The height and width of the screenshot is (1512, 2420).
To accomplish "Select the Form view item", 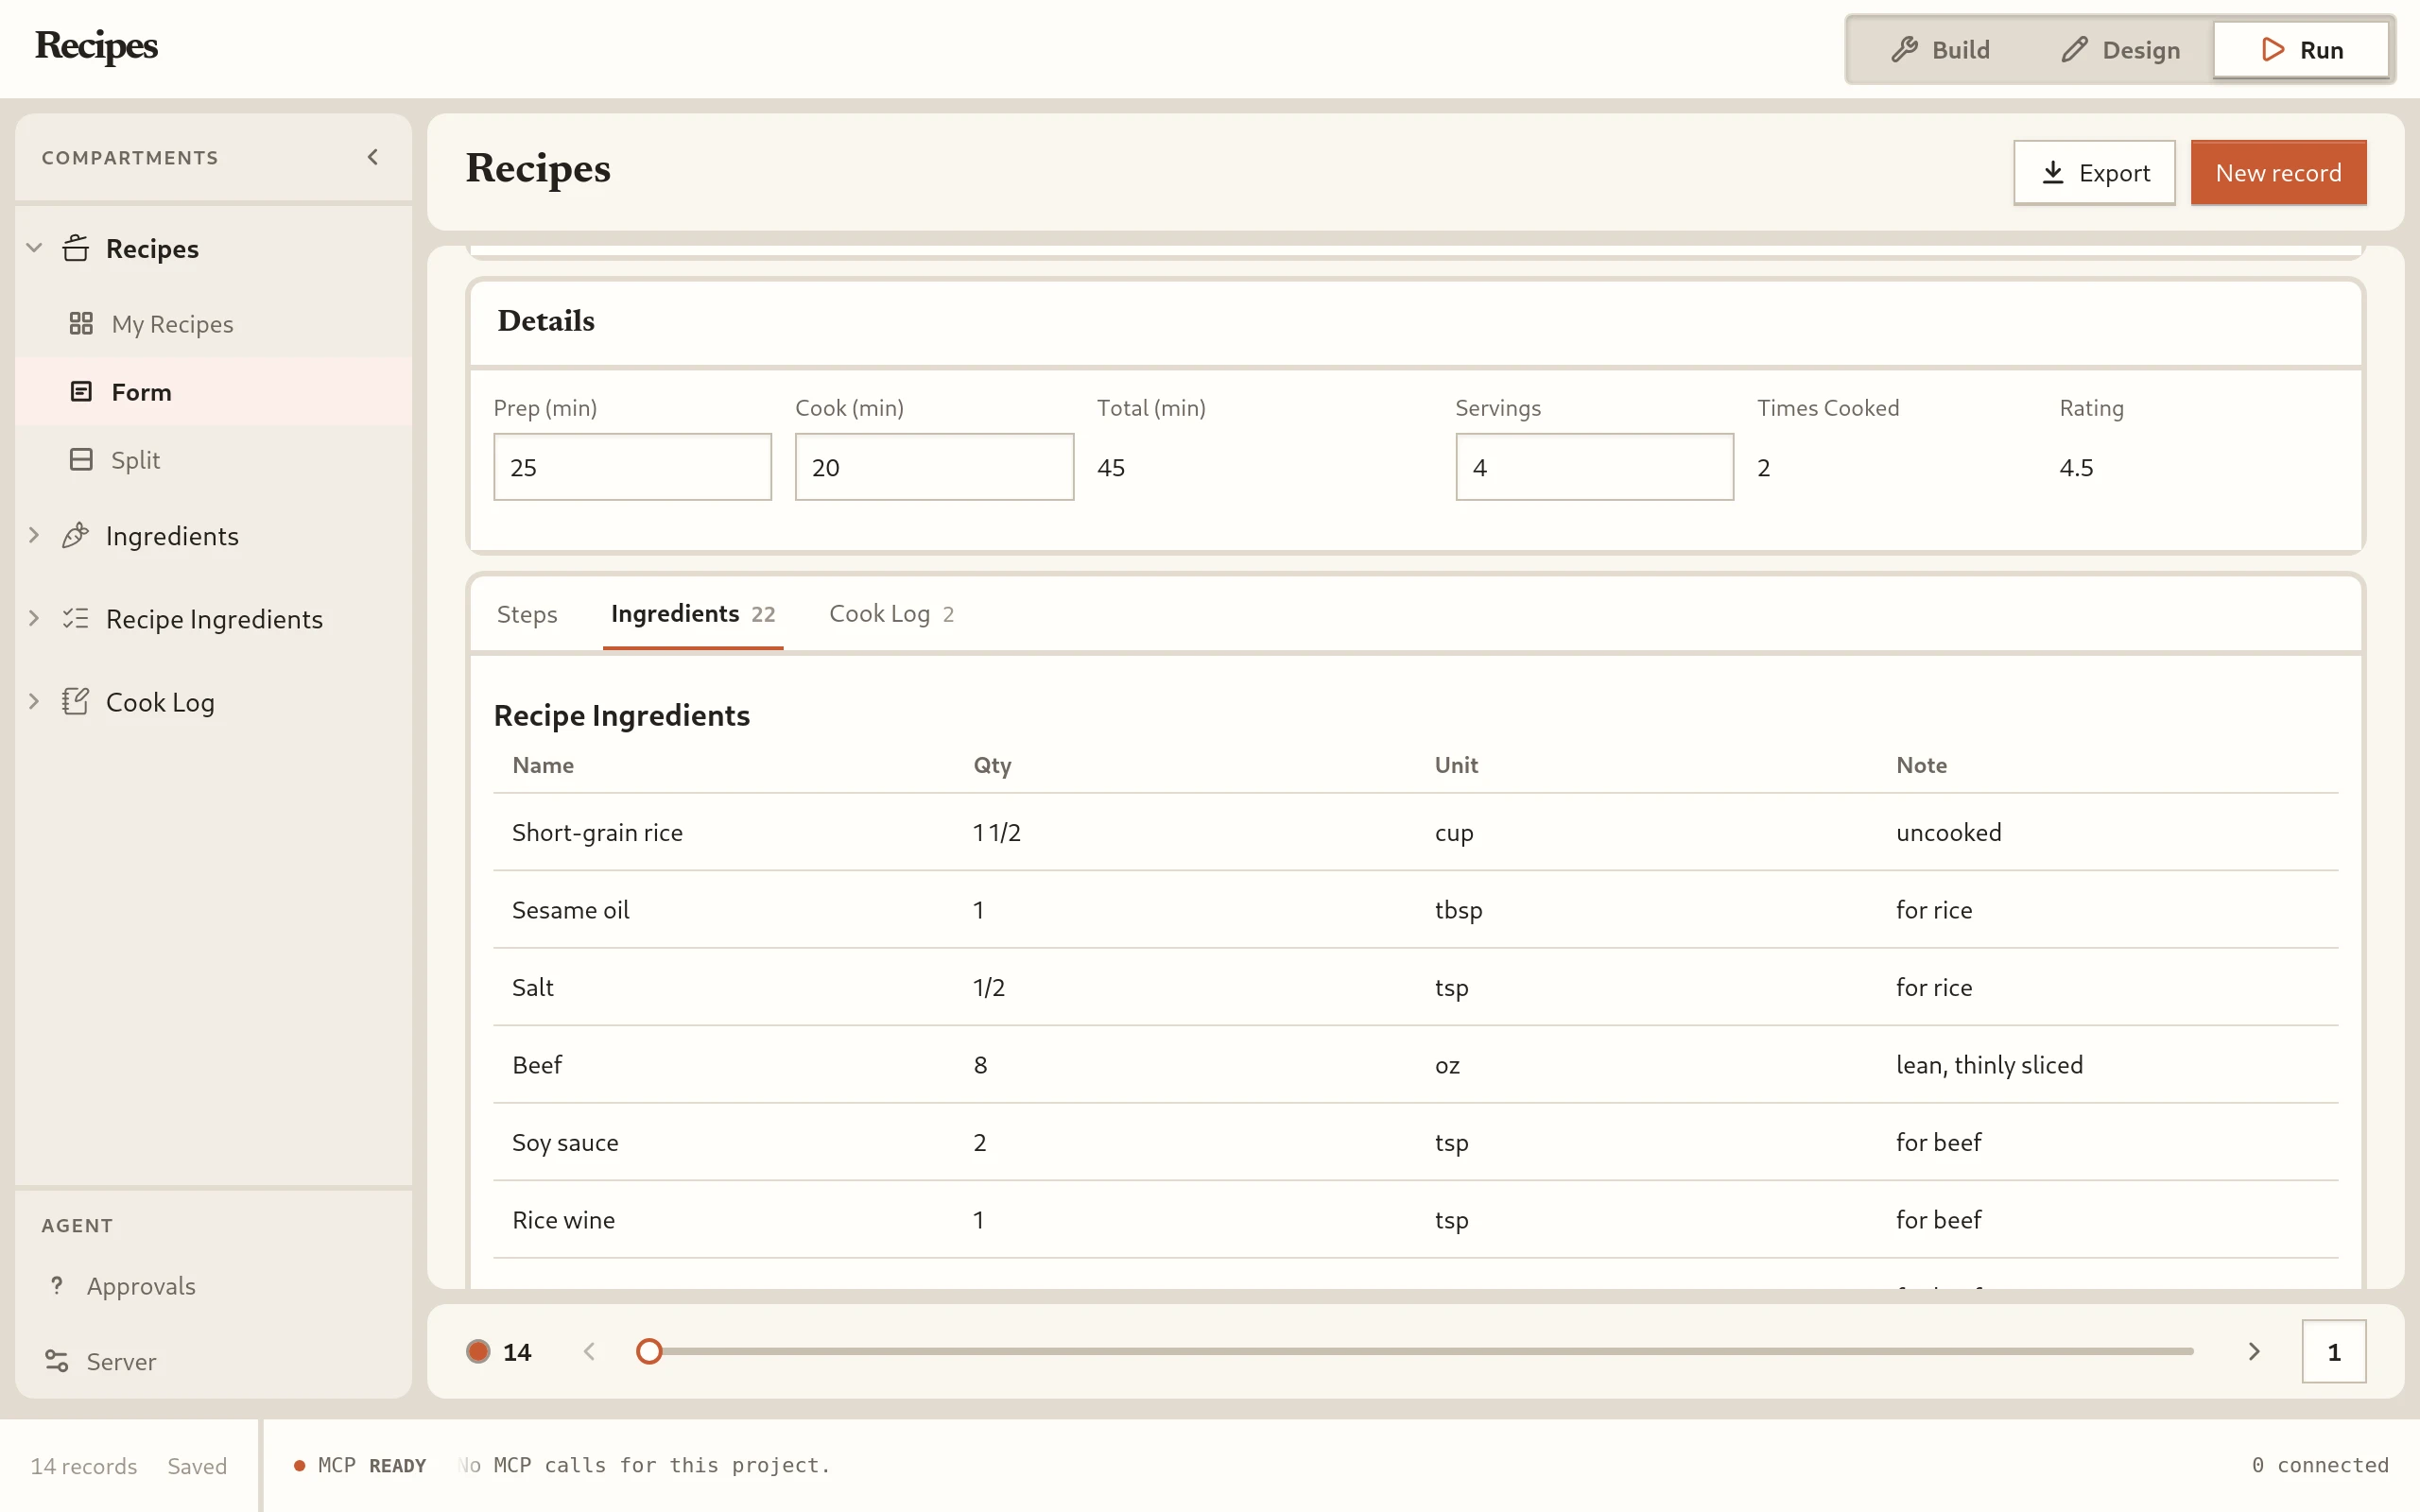I will click(213, 391).
